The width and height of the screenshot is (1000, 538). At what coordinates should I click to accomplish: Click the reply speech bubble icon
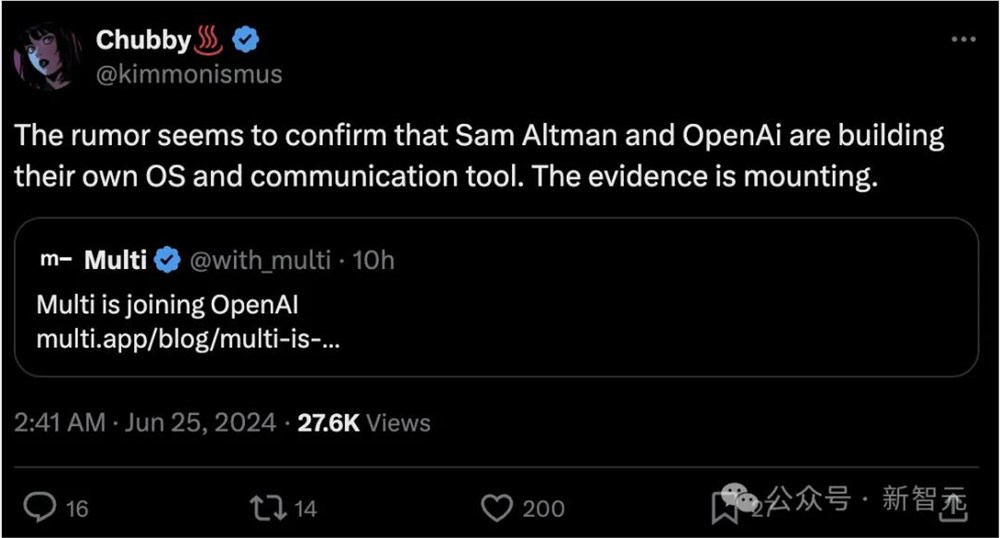pyautogui.click(x=38, y=508)
